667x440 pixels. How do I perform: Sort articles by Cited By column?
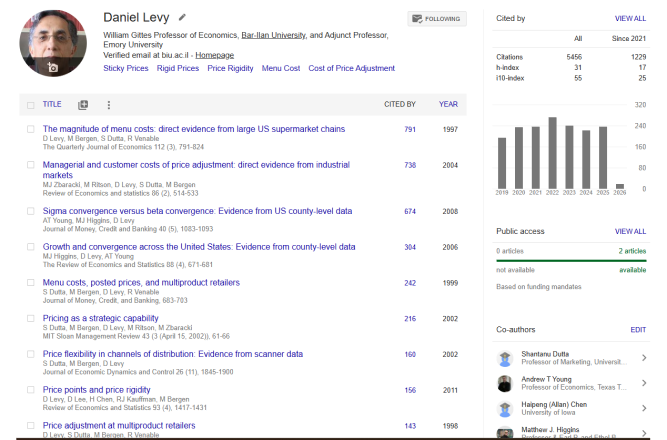400,104
